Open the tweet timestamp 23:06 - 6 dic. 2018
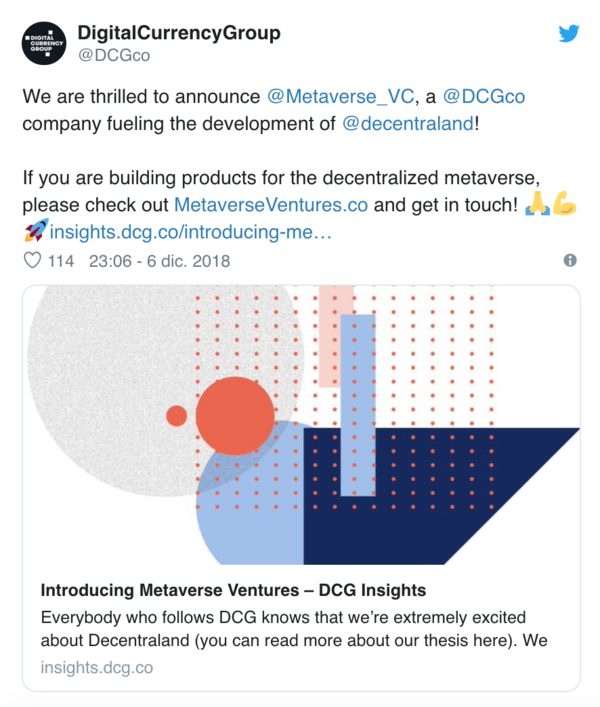This screenshot has height=707, width=600. (160, 261)
